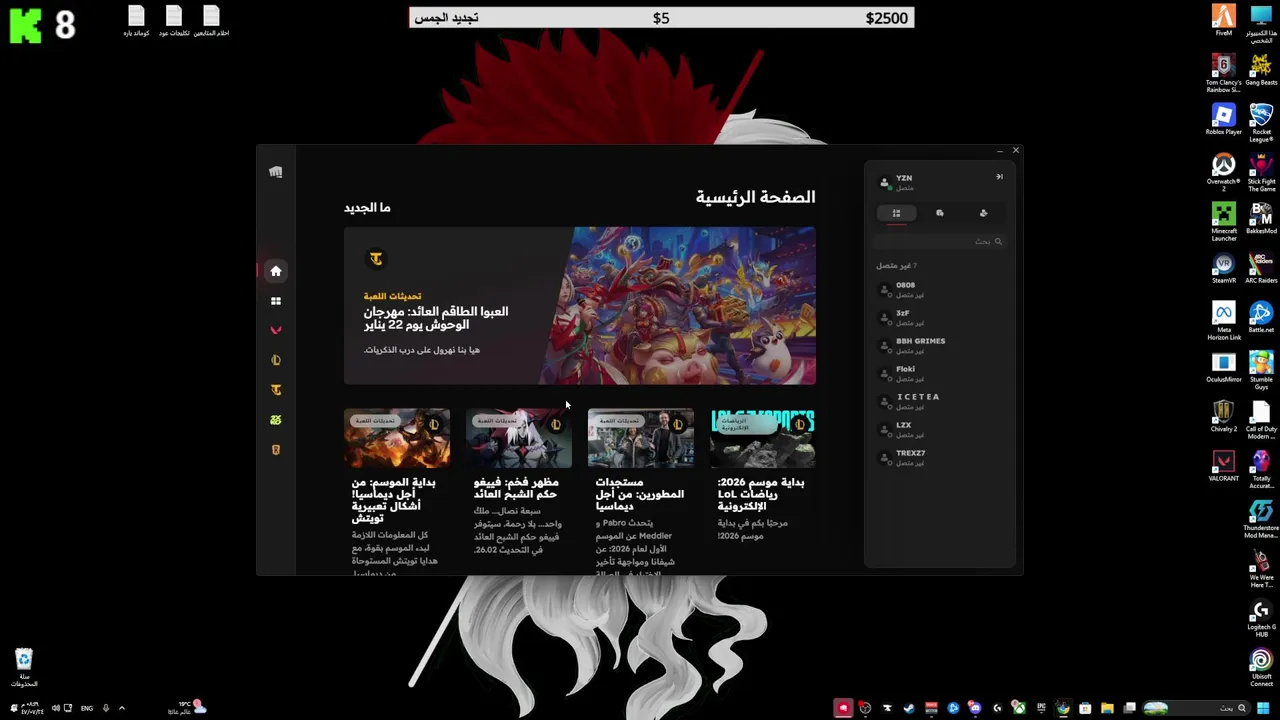
Task: Select the League of Legends sidebar icon
Action: (276, 360)
